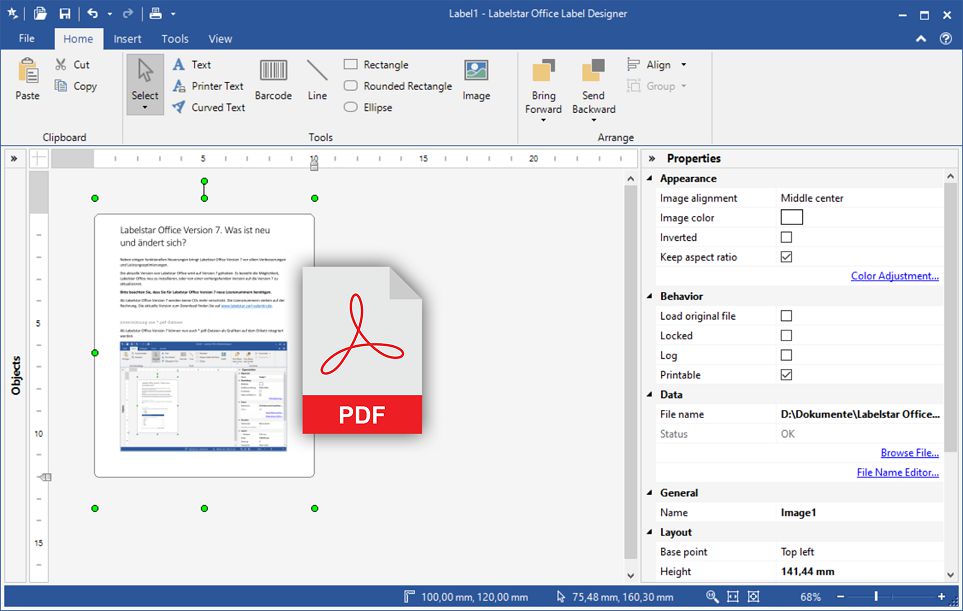Screen dimensions: 963x611
Task: Cut the selected object
Action: (72, 64)
